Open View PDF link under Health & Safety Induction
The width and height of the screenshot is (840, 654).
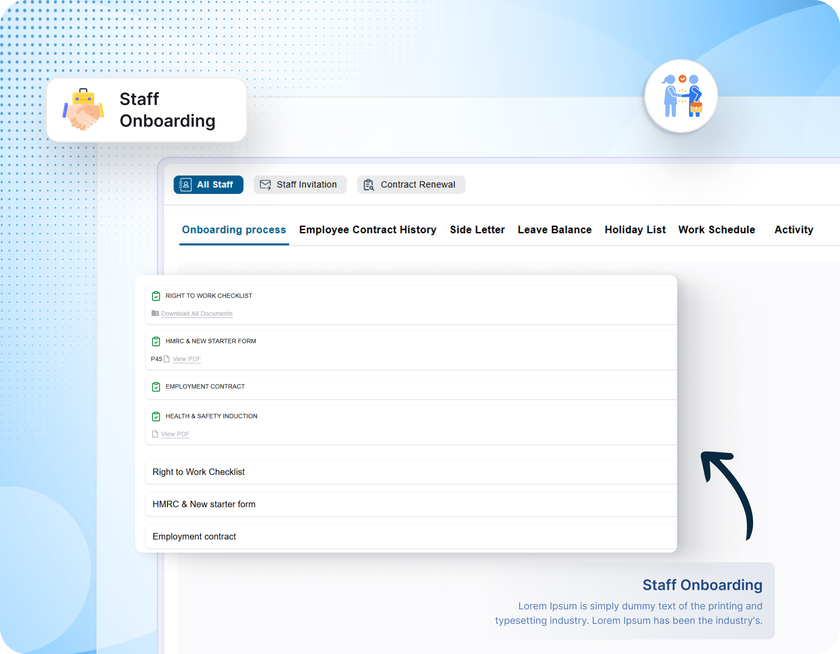(175, 434)
